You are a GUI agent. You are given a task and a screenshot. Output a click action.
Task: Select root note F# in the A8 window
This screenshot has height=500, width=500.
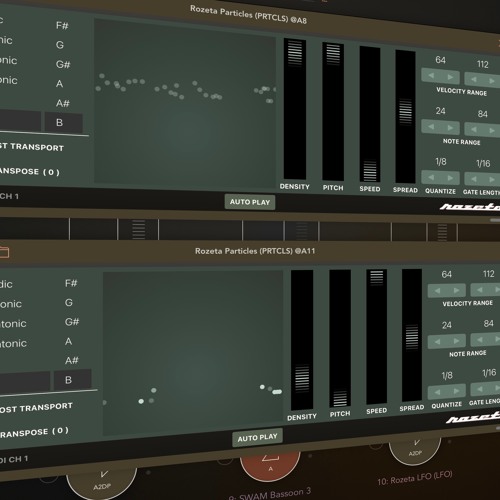62,25
